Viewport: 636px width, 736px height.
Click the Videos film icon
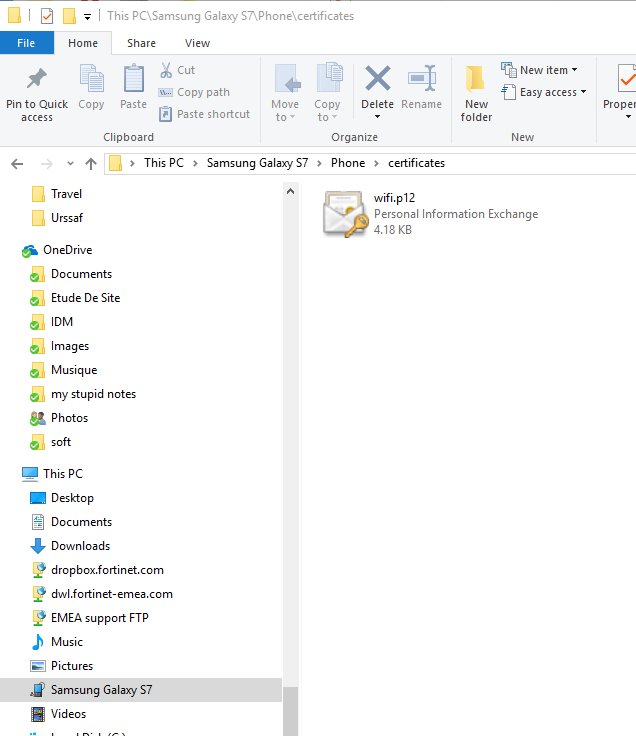(x=38, y=714)
